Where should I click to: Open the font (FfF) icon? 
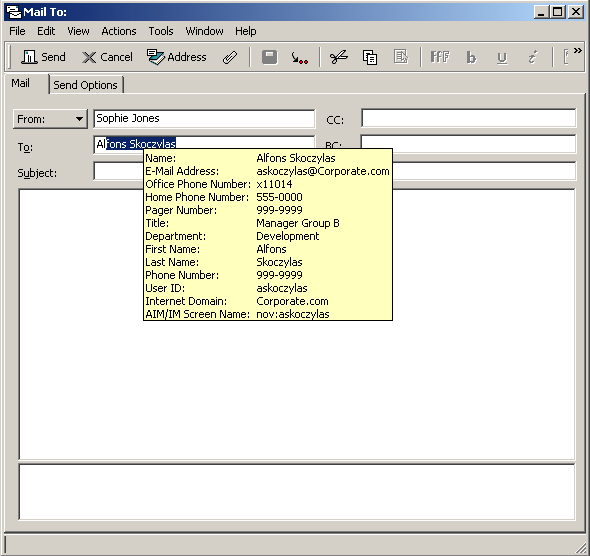[439, 57]
